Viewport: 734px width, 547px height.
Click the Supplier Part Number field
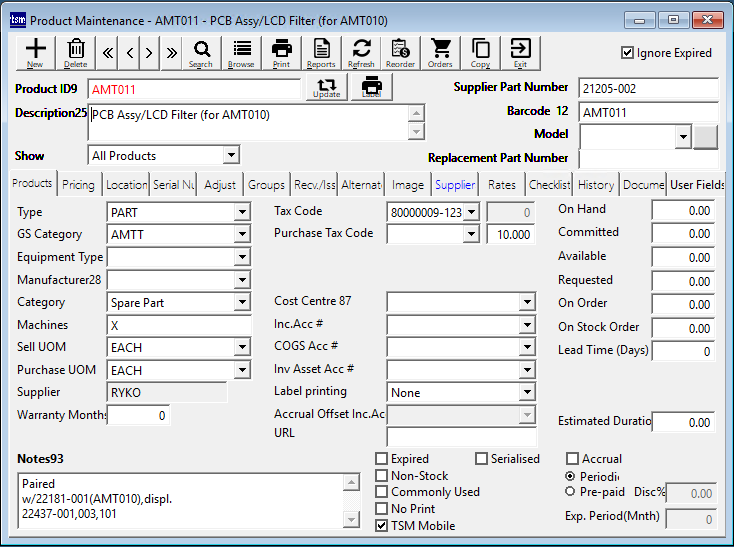[x=648, y=88]
